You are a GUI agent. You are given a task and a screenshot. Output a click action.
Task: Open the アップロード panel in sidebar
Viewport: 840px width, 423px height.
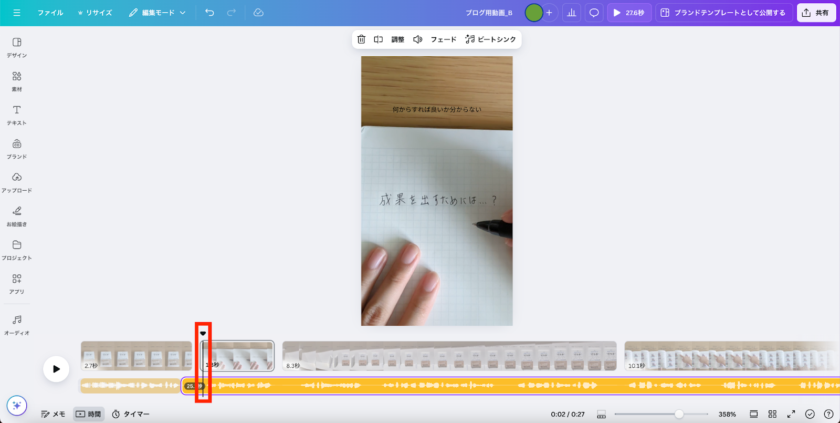16,181
